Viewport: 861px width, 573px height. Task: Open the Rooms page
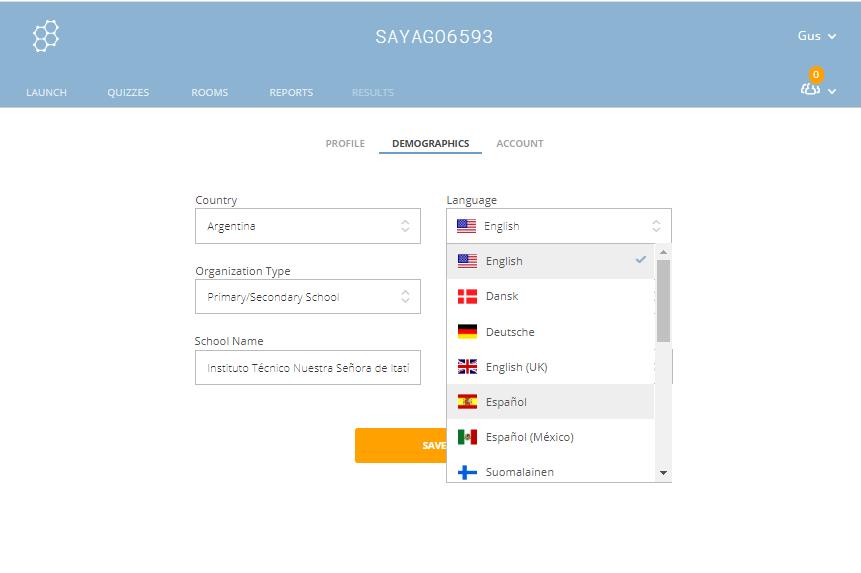coord(209,92)
